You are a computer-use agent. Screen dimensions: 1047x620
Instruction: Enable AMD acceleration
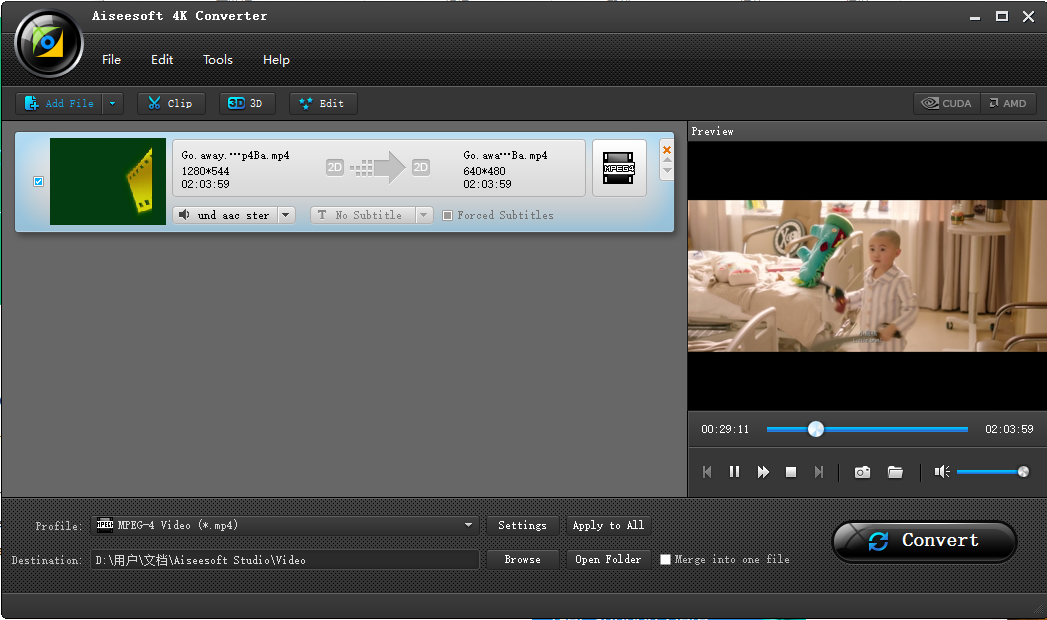[1008, 102]
